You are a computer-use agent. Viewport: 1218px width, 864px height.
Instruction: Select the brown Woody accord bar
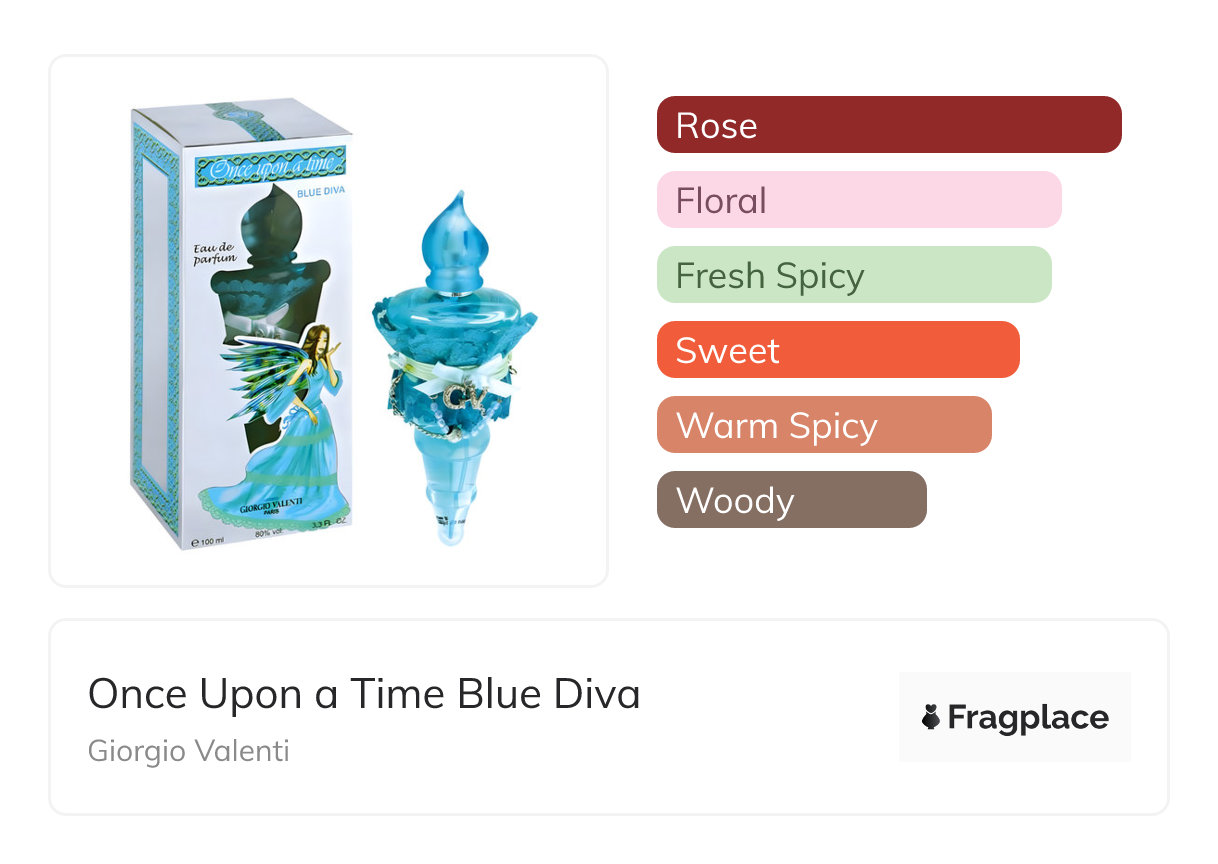792,500
